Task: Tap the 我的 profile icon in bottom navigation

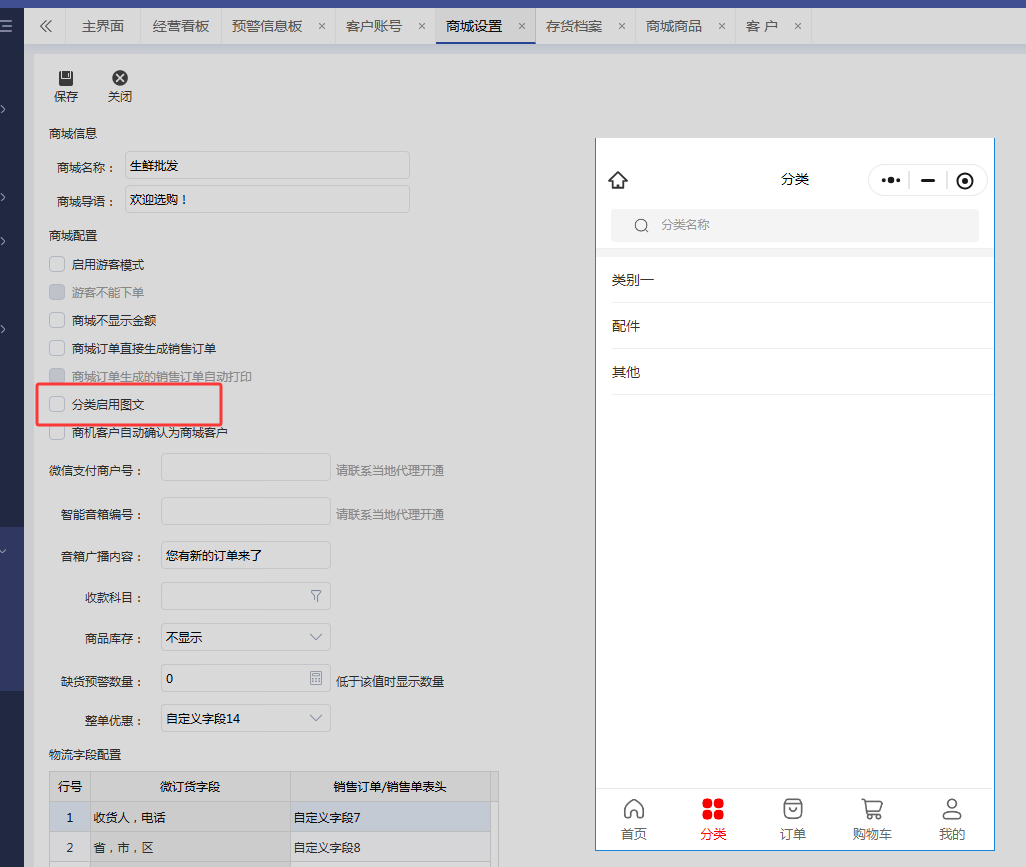Action: [952, 809]
